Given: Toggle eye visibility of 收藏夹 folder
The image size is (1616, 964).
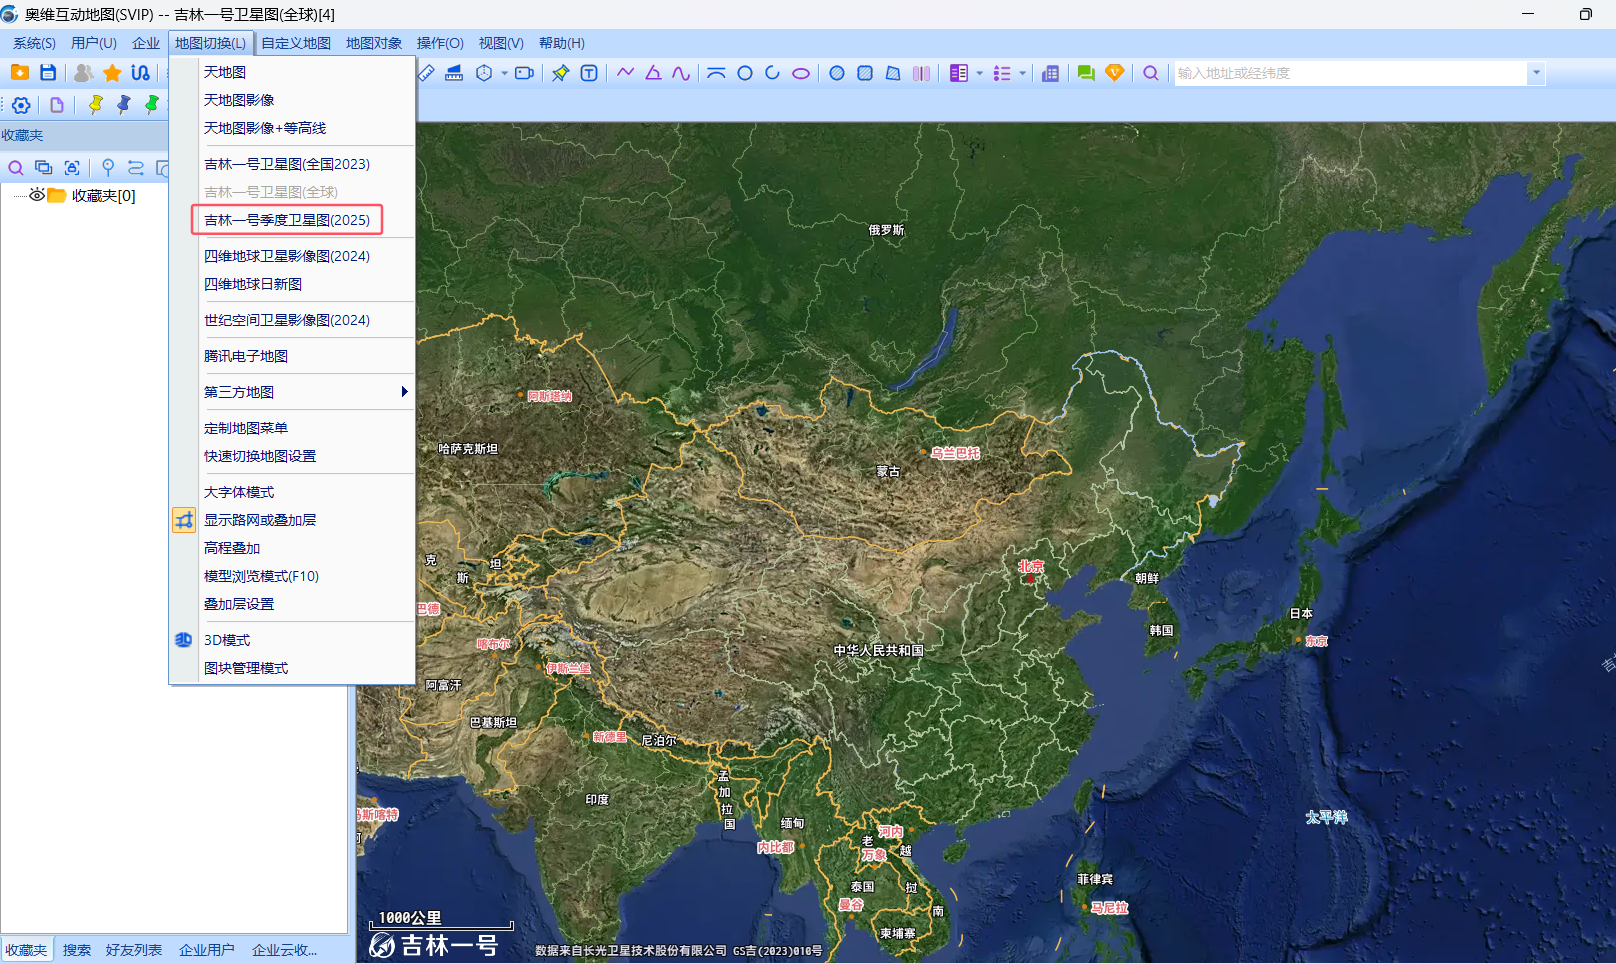Looking at the screenshot, I should (37, 195).
